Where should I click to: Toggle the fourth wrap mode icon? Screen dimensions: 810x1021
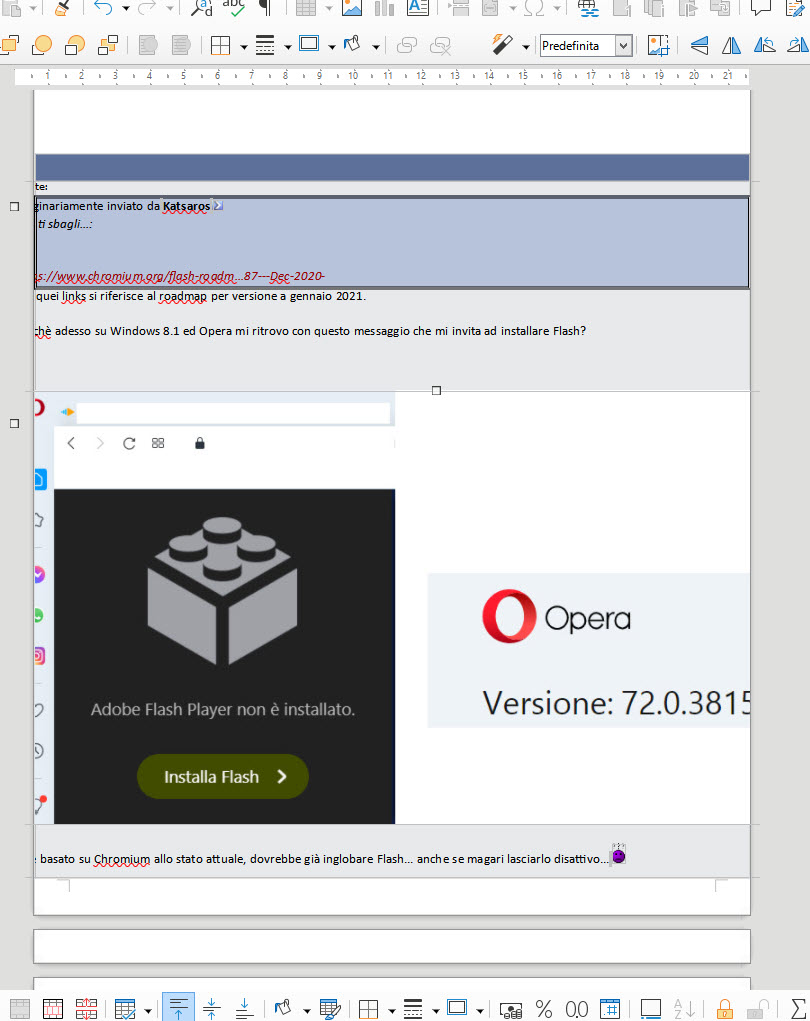click(x=107, y=45)
